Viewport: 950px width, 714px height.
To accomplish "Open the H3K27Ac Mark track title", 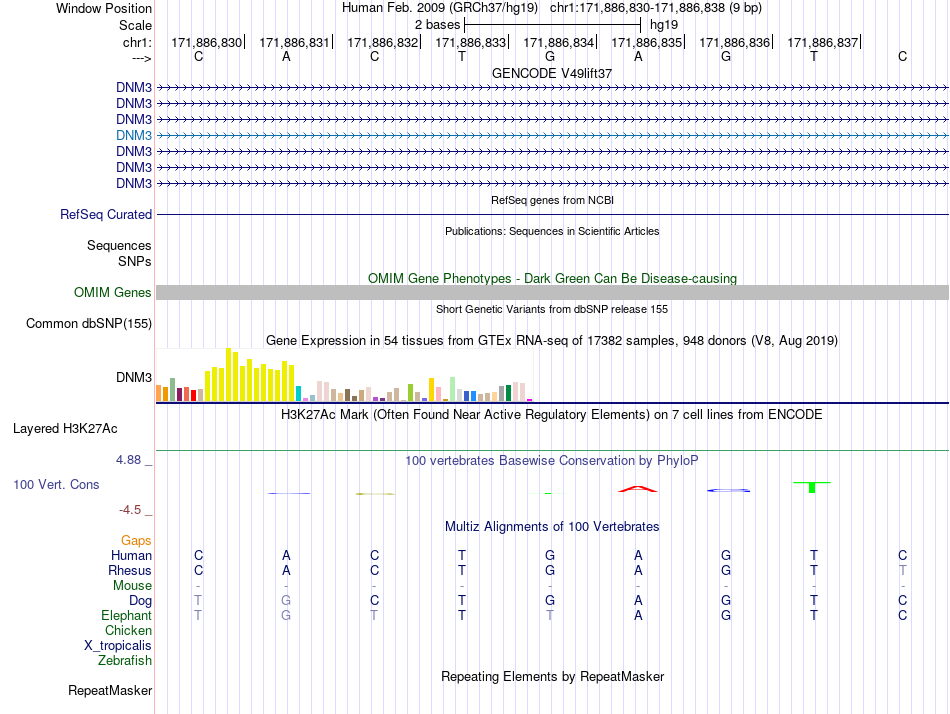I will point(552,415).
